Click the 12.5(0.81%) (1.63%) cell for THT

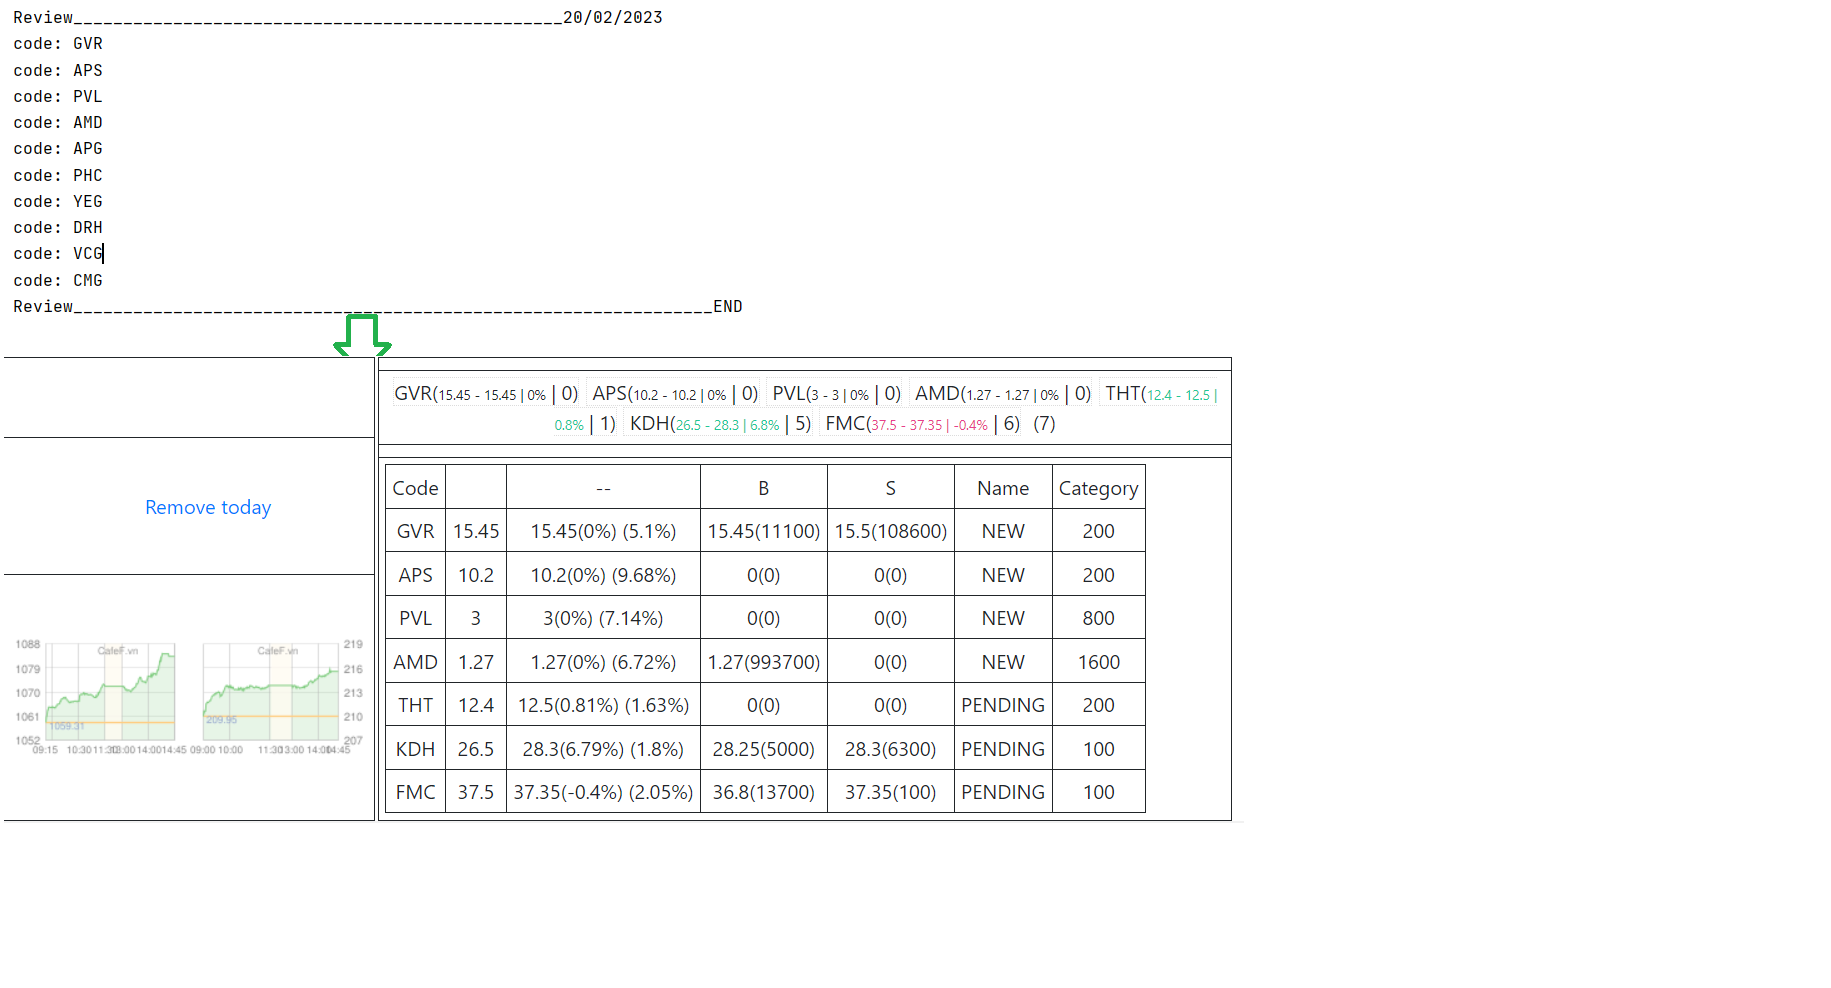click(603, 705)
